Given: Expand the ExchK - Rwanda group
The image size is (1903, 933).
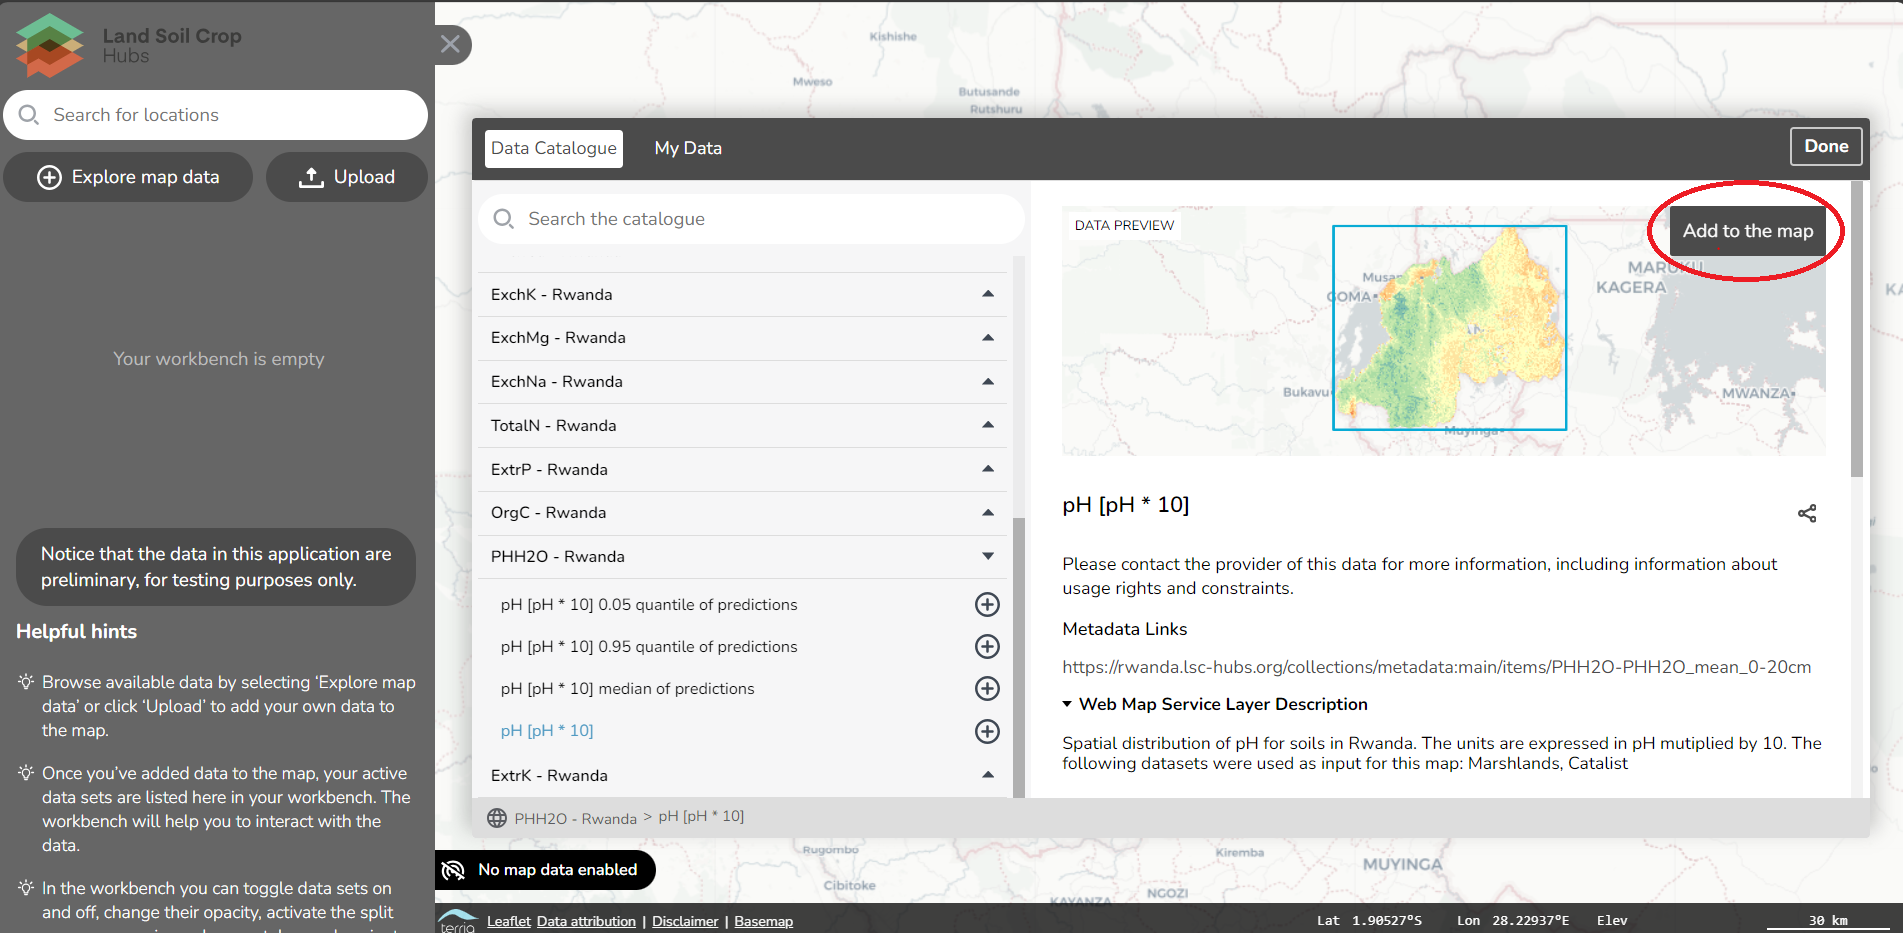Looking at the screenshot, I should pyautogui.click(x=741, y=295).
